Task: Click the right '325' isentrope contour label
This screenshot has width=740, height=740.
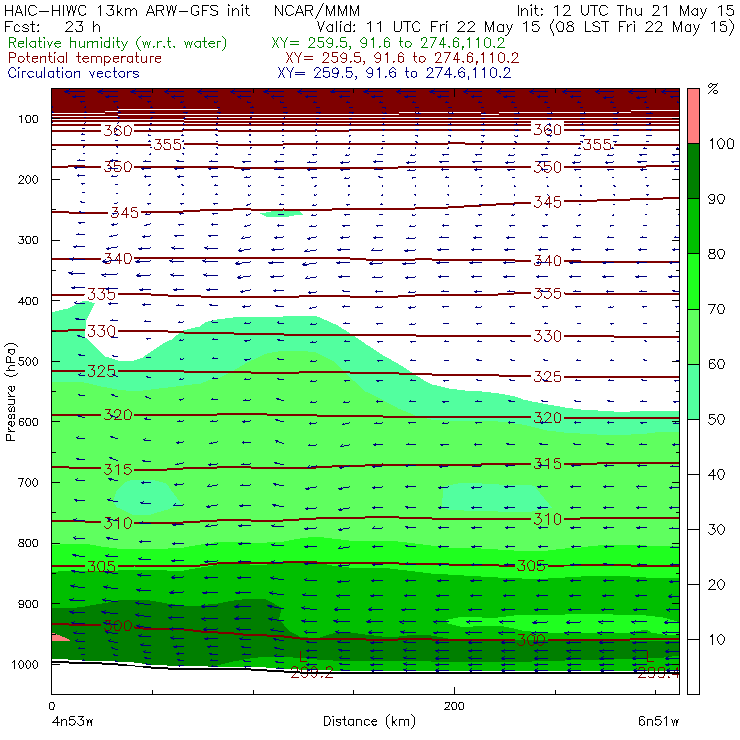Action: pos(548,377)
